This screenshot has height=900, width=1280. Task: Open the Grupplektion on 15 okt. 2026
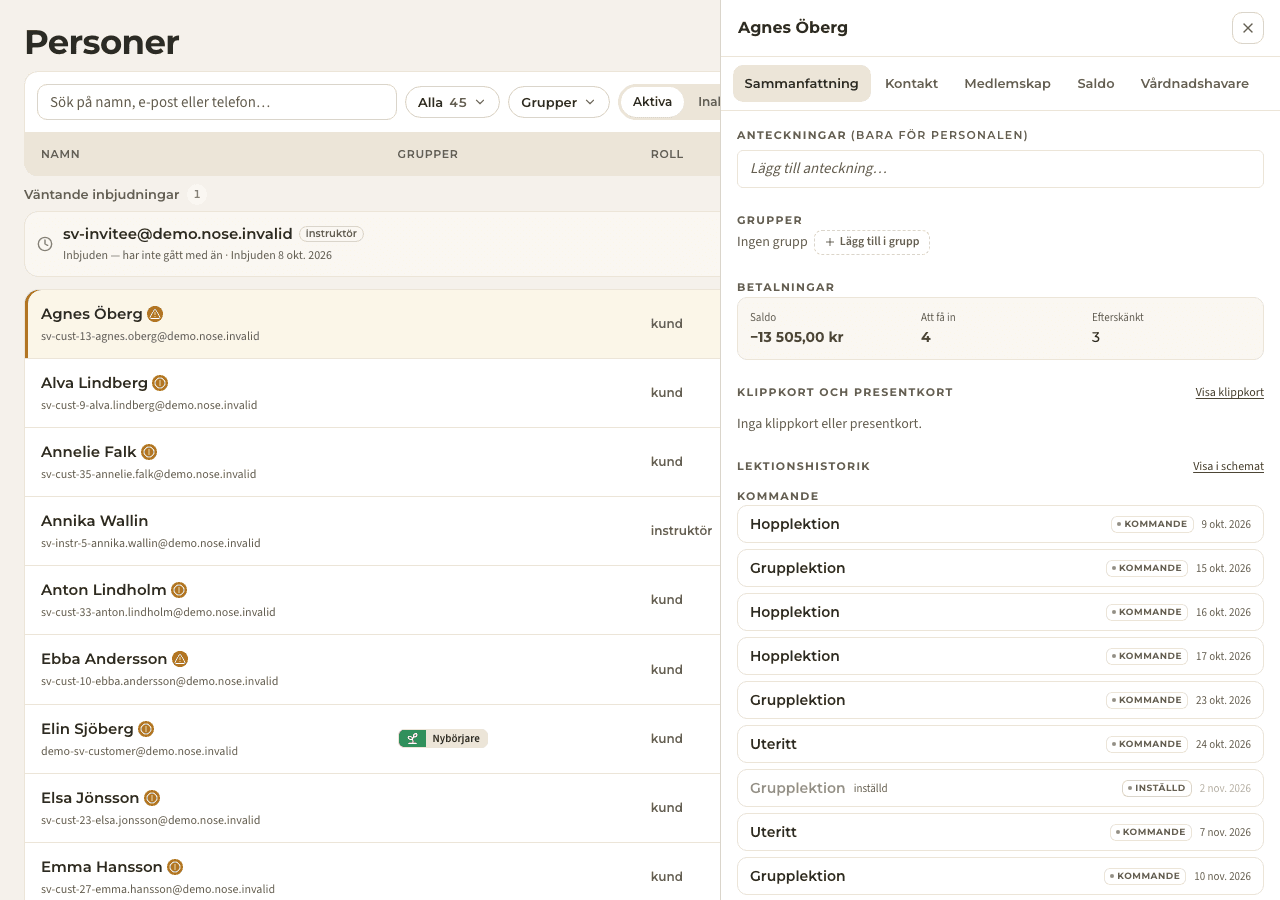click(x=1000, y=568)
